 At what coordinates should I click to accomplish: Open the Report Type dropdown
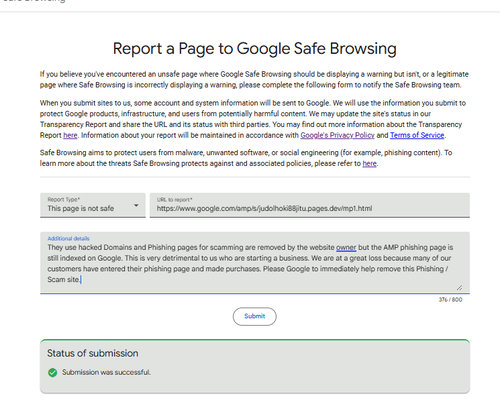pyautogui.click(x=93, y=205)
